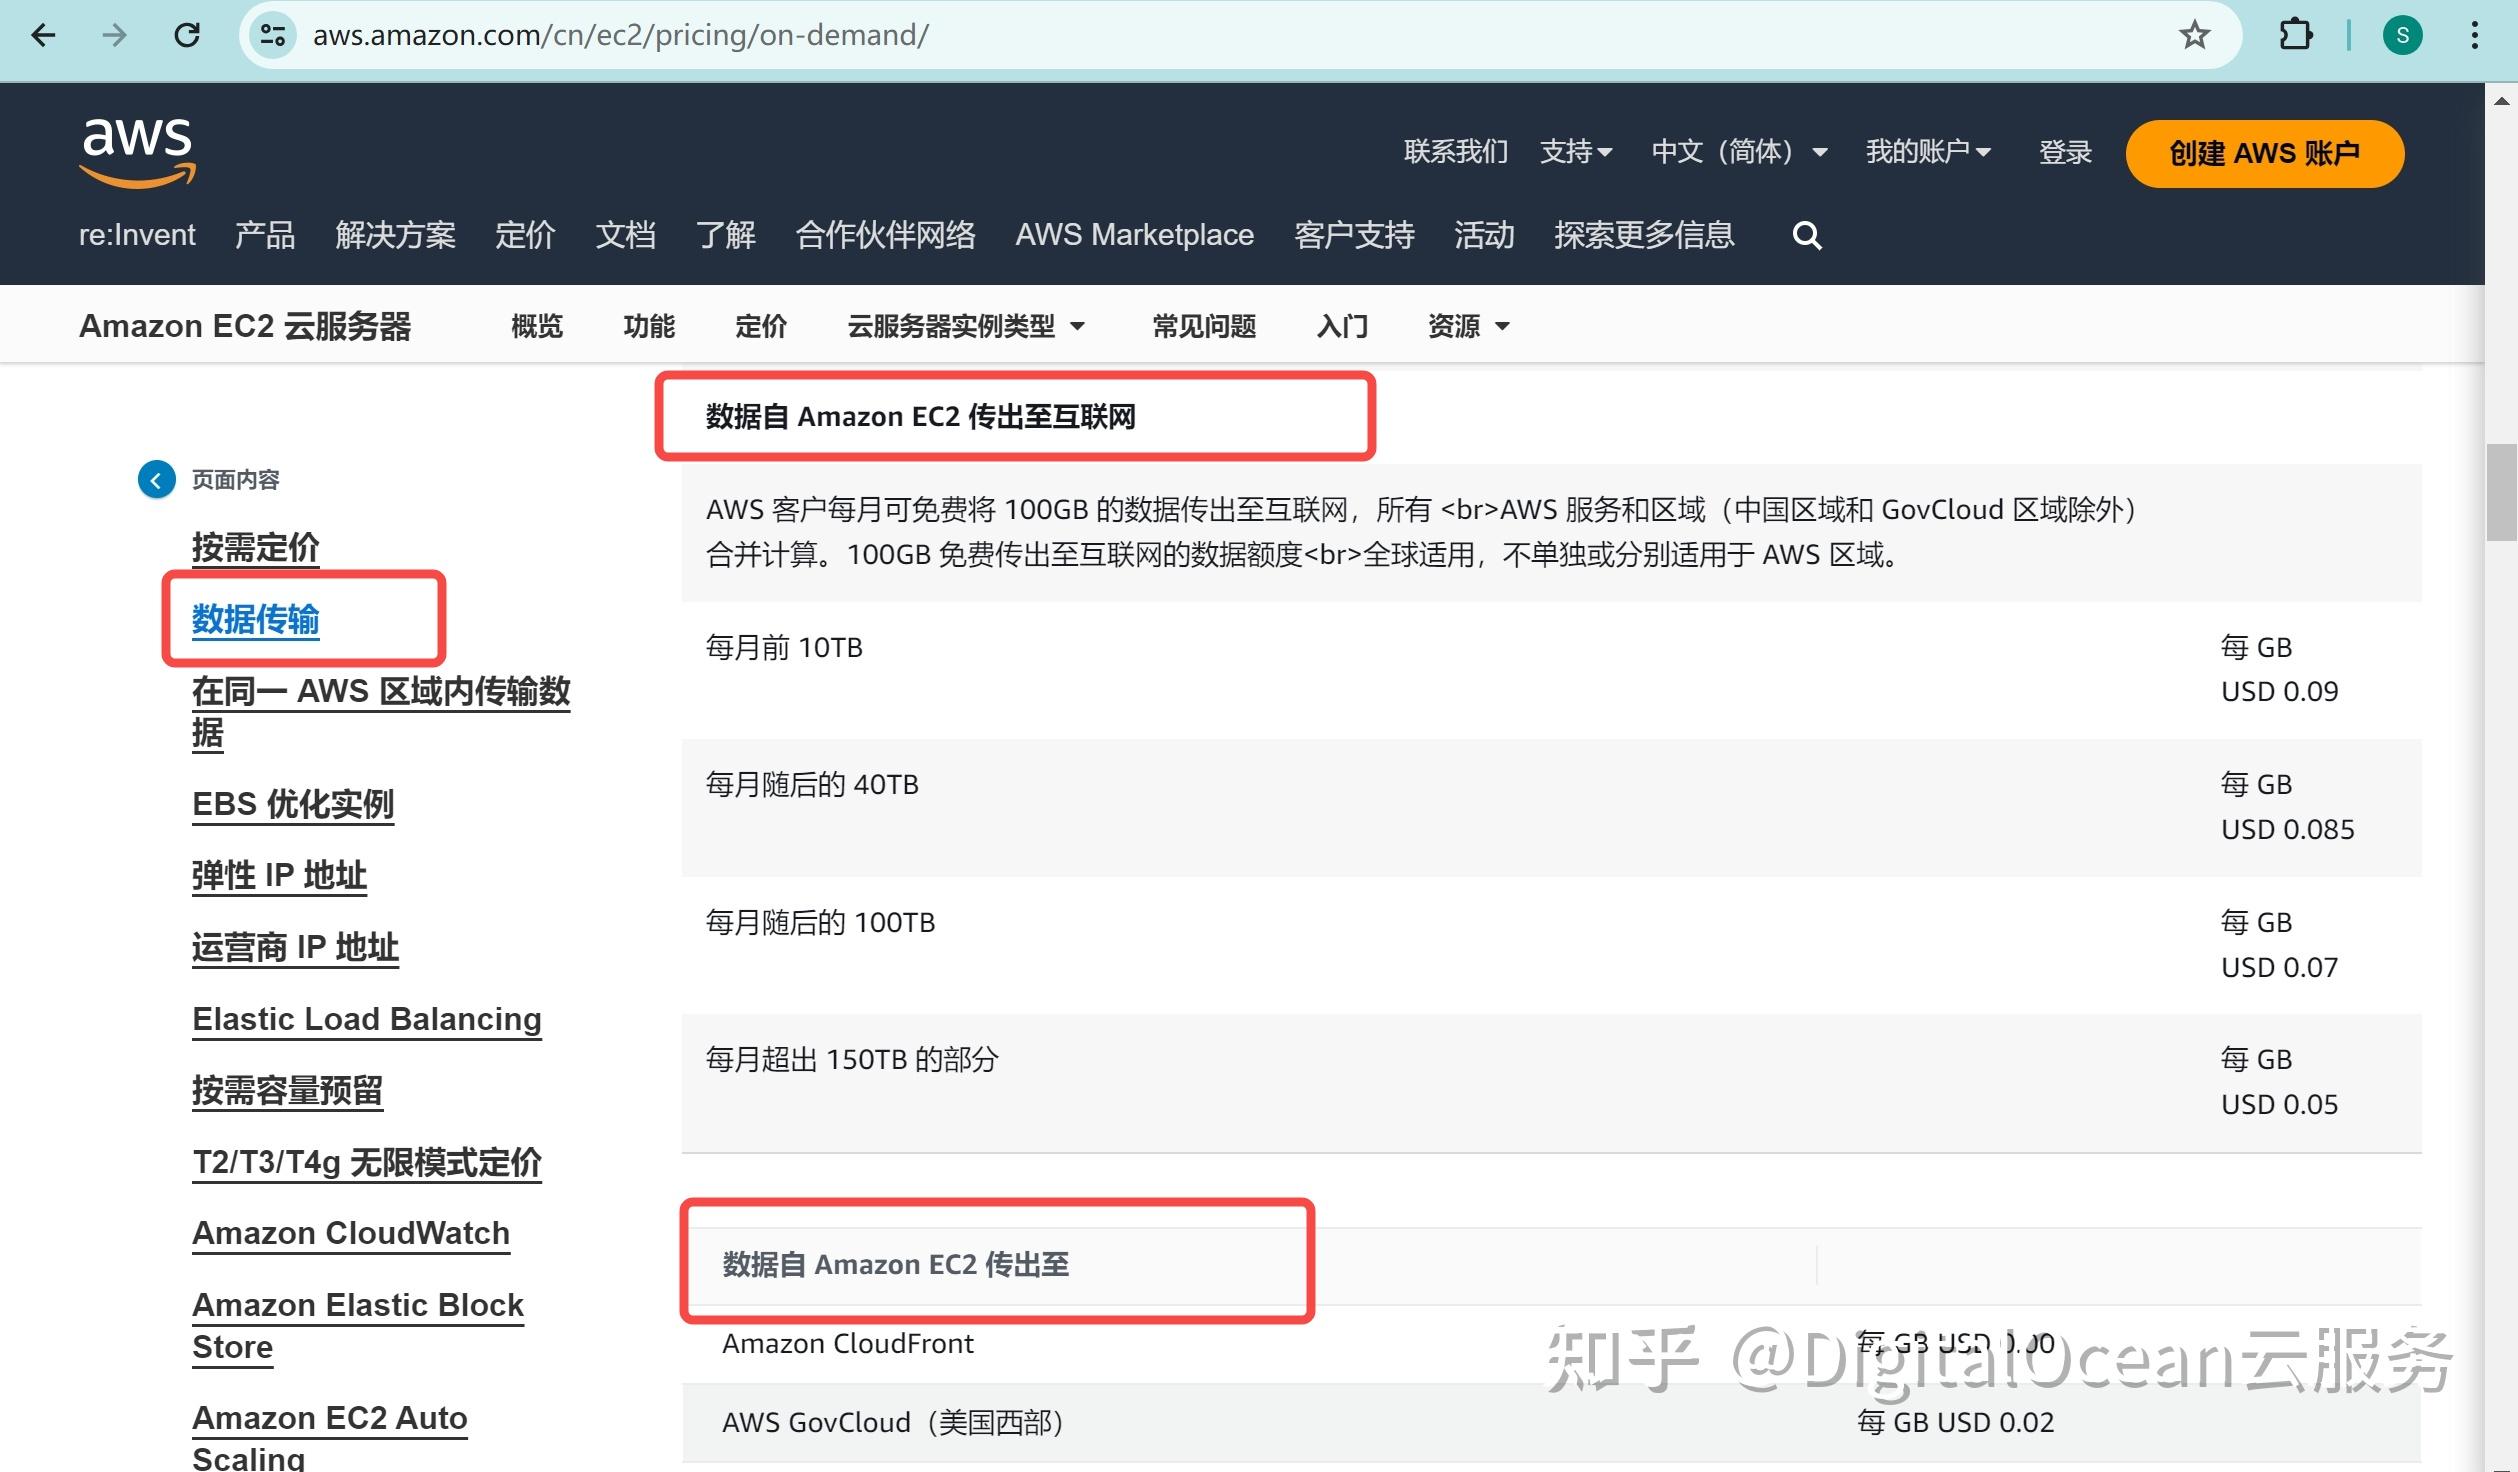Click the collapse page content arrow icon
This screenshot has width=2518, height=1472.
coord(158,478)
